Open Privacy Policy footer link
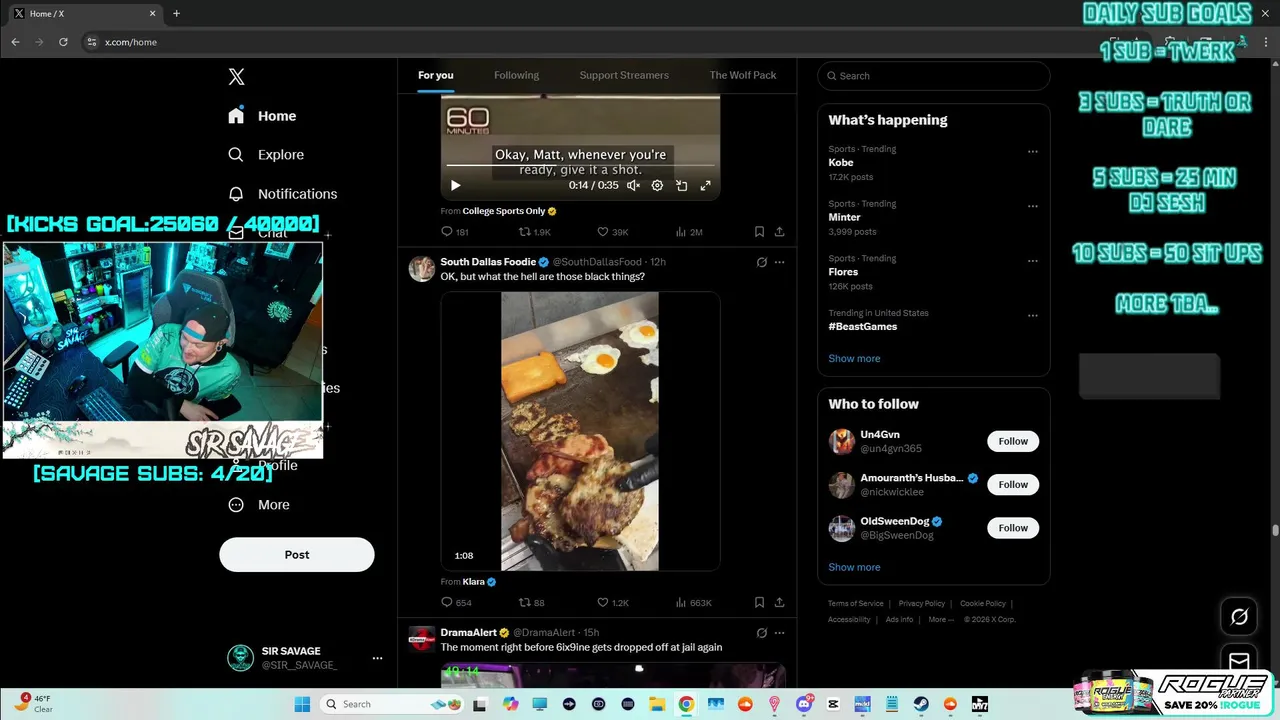The image size is (1280, 720). pyautogui.click(x=922, y=604)
